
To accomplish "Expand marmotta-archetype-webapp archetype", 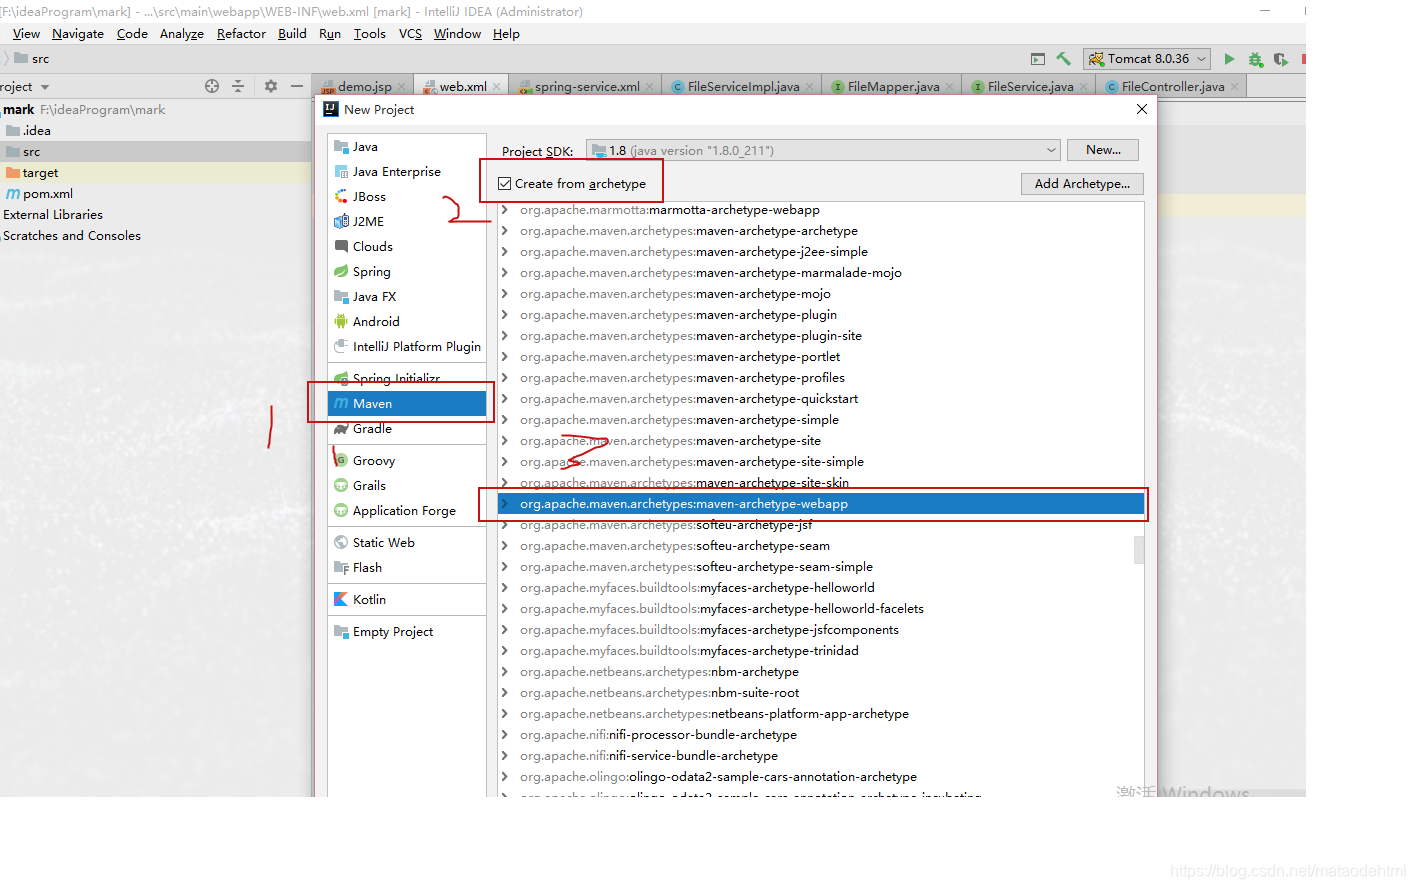I will click(x=505, y=210).
